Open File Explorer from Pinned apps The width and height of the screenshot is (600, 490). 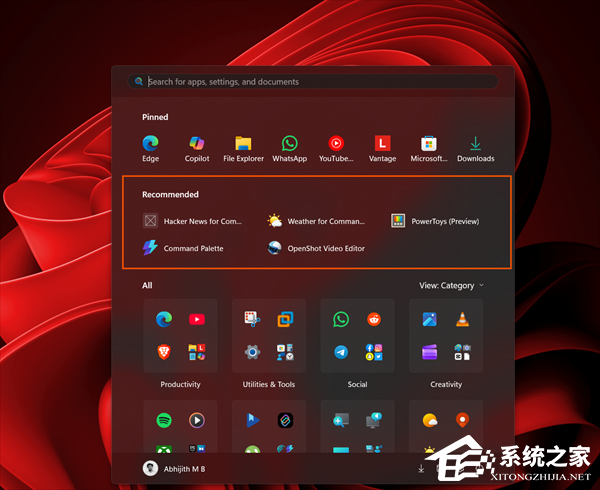[243, 148]
